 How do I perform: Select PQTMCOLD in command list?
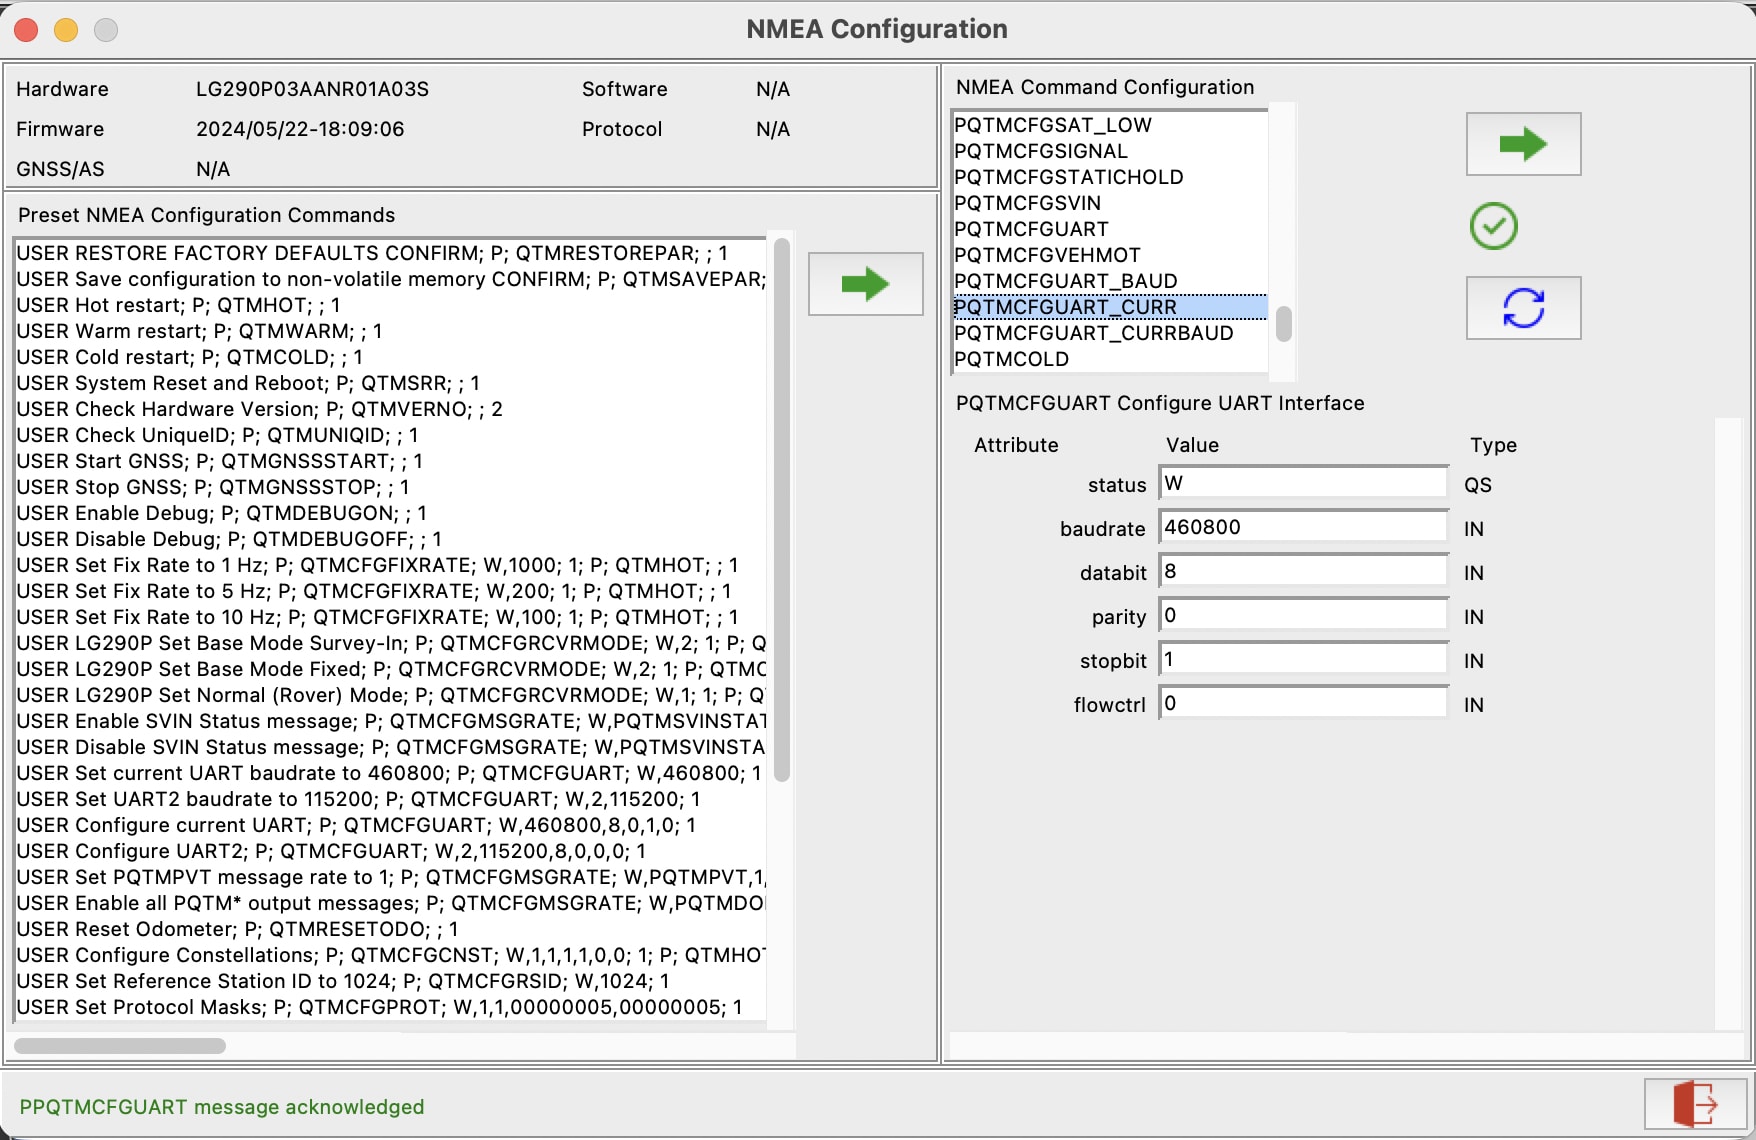click(x=1110, y=359)
